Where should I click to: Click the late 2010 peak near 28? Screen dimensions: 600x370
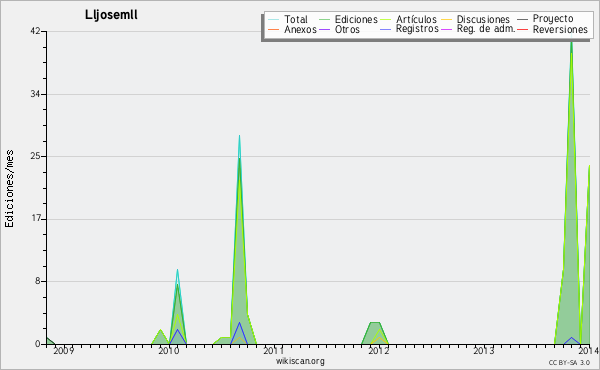(240, 136)
